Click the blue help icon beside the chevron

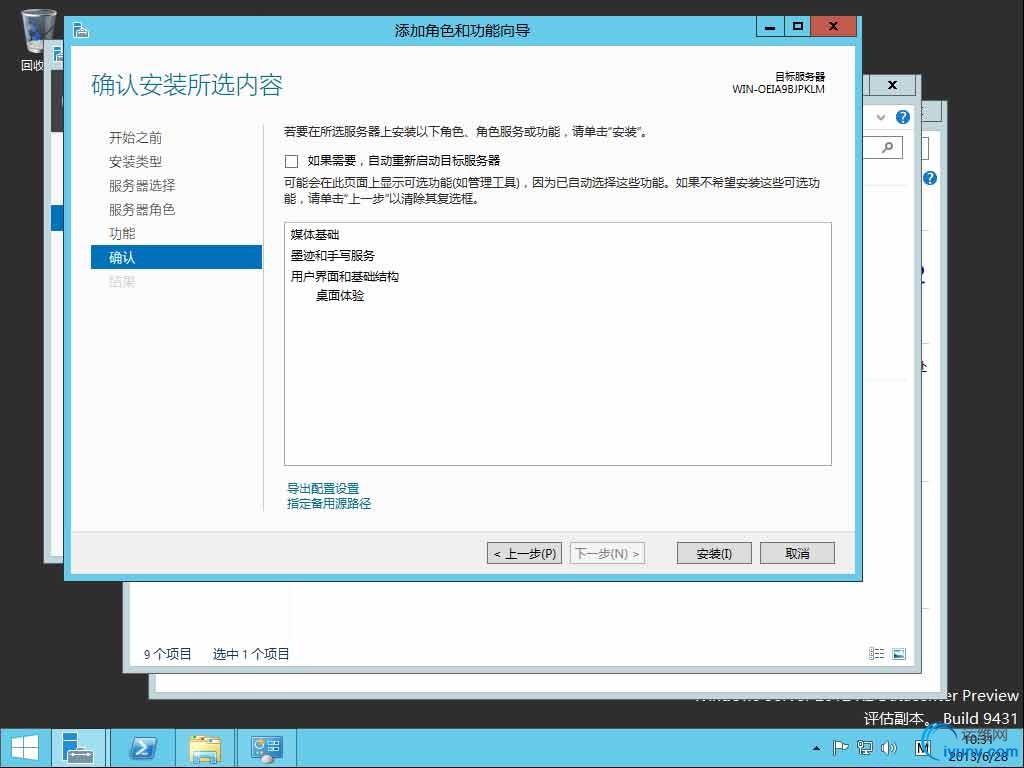tap(903, 117)
